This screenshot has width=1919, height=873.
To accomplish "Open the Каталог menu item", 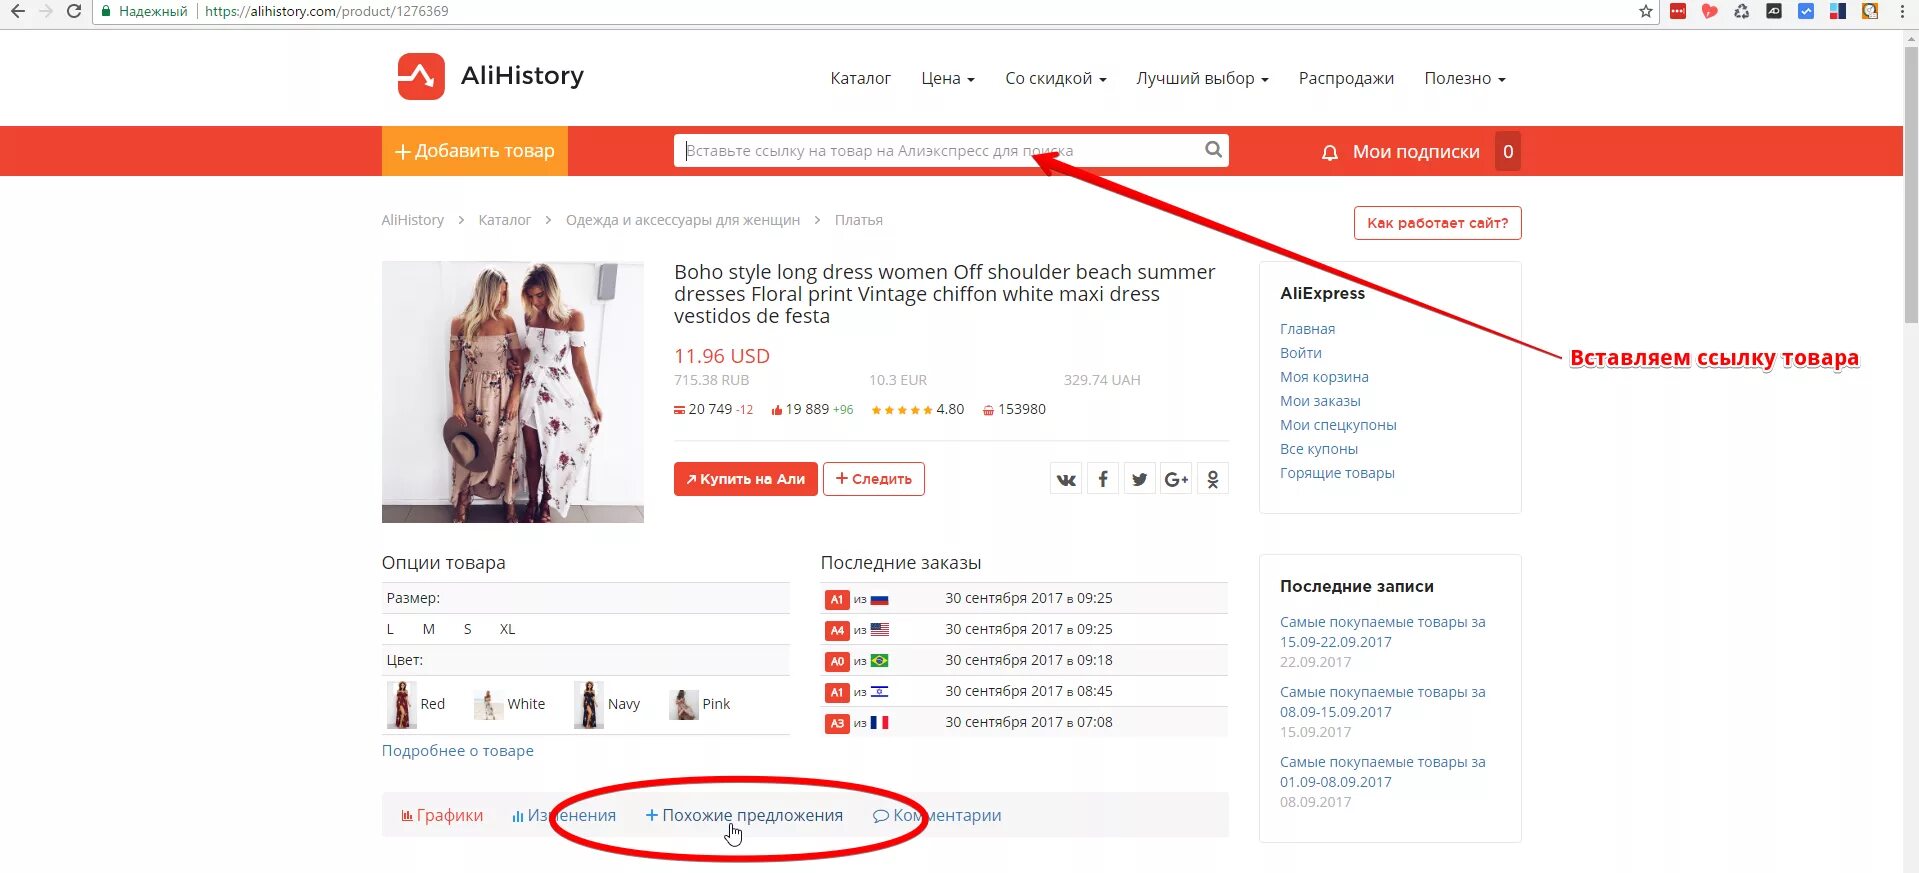I will pyautogui.click(x=860, y=78).
